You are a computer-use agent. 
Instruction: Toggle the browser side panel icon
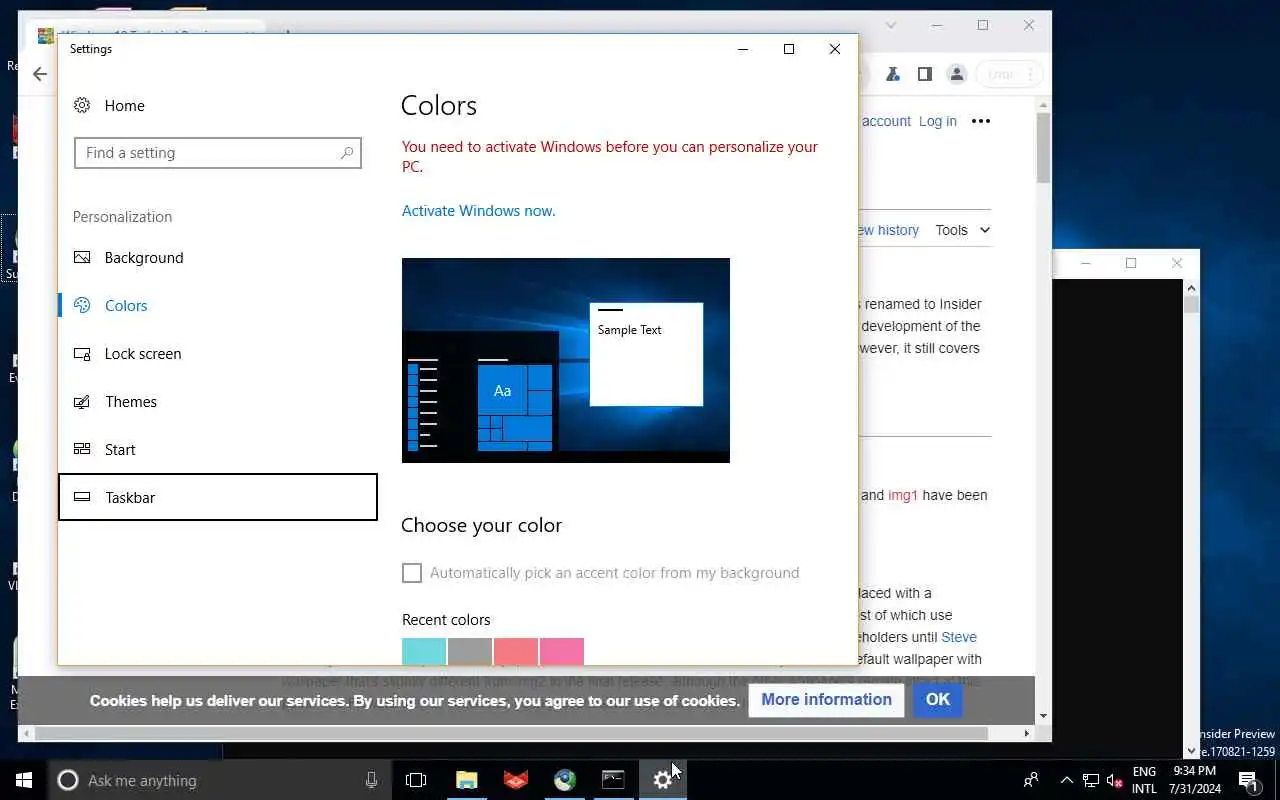(x=925, y=74)
